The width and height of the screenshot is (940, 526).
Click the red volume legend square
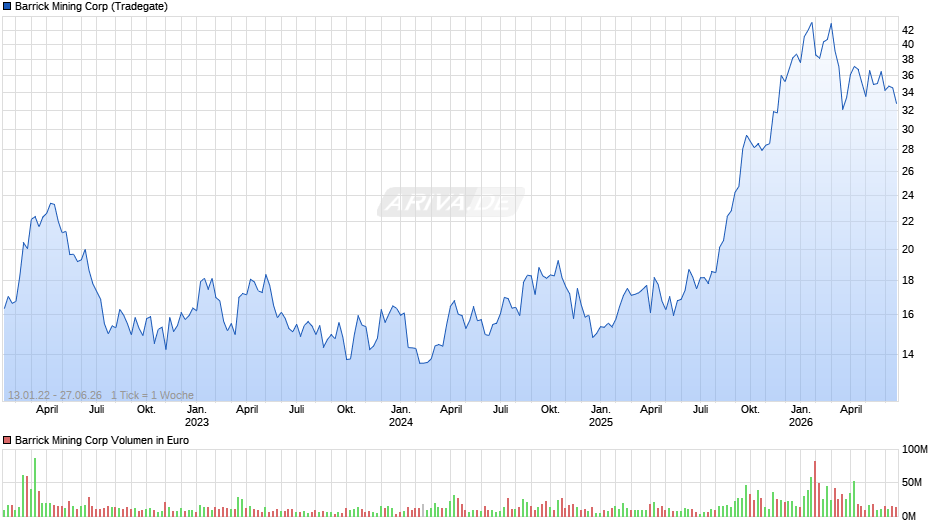coord(7,440)
